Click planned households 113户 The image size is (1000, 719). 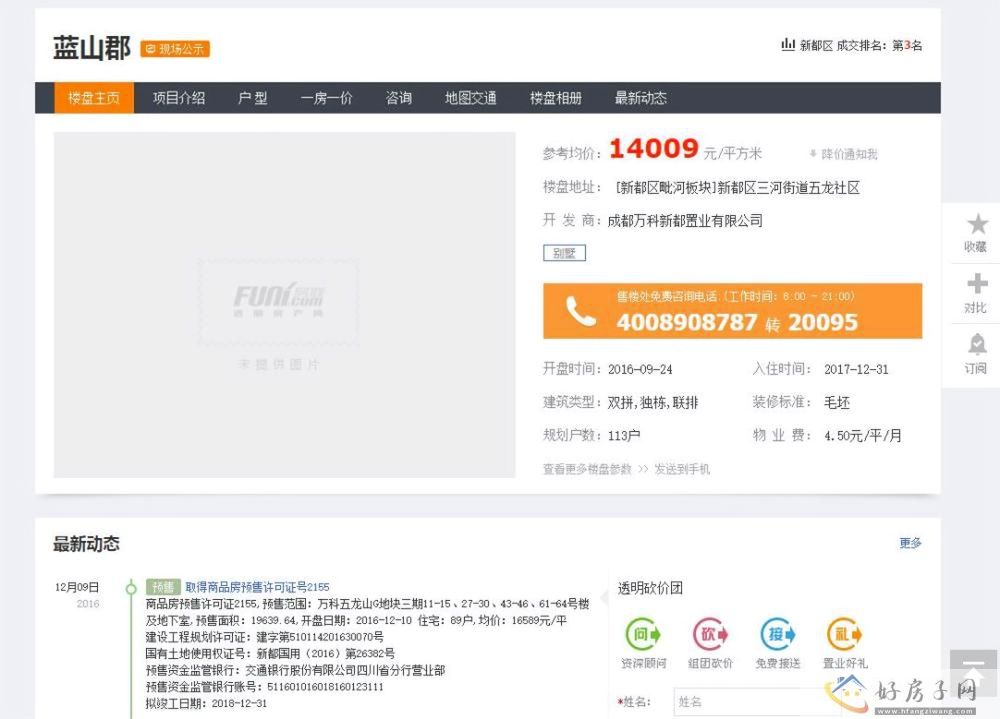pos(624,436)
